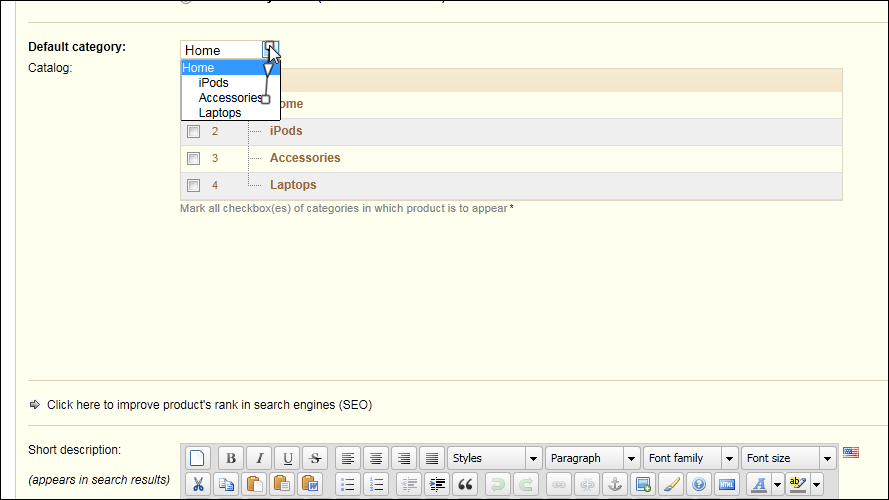Click the Blockquote icon
This screenshot has height=500, width=889.
465,485
